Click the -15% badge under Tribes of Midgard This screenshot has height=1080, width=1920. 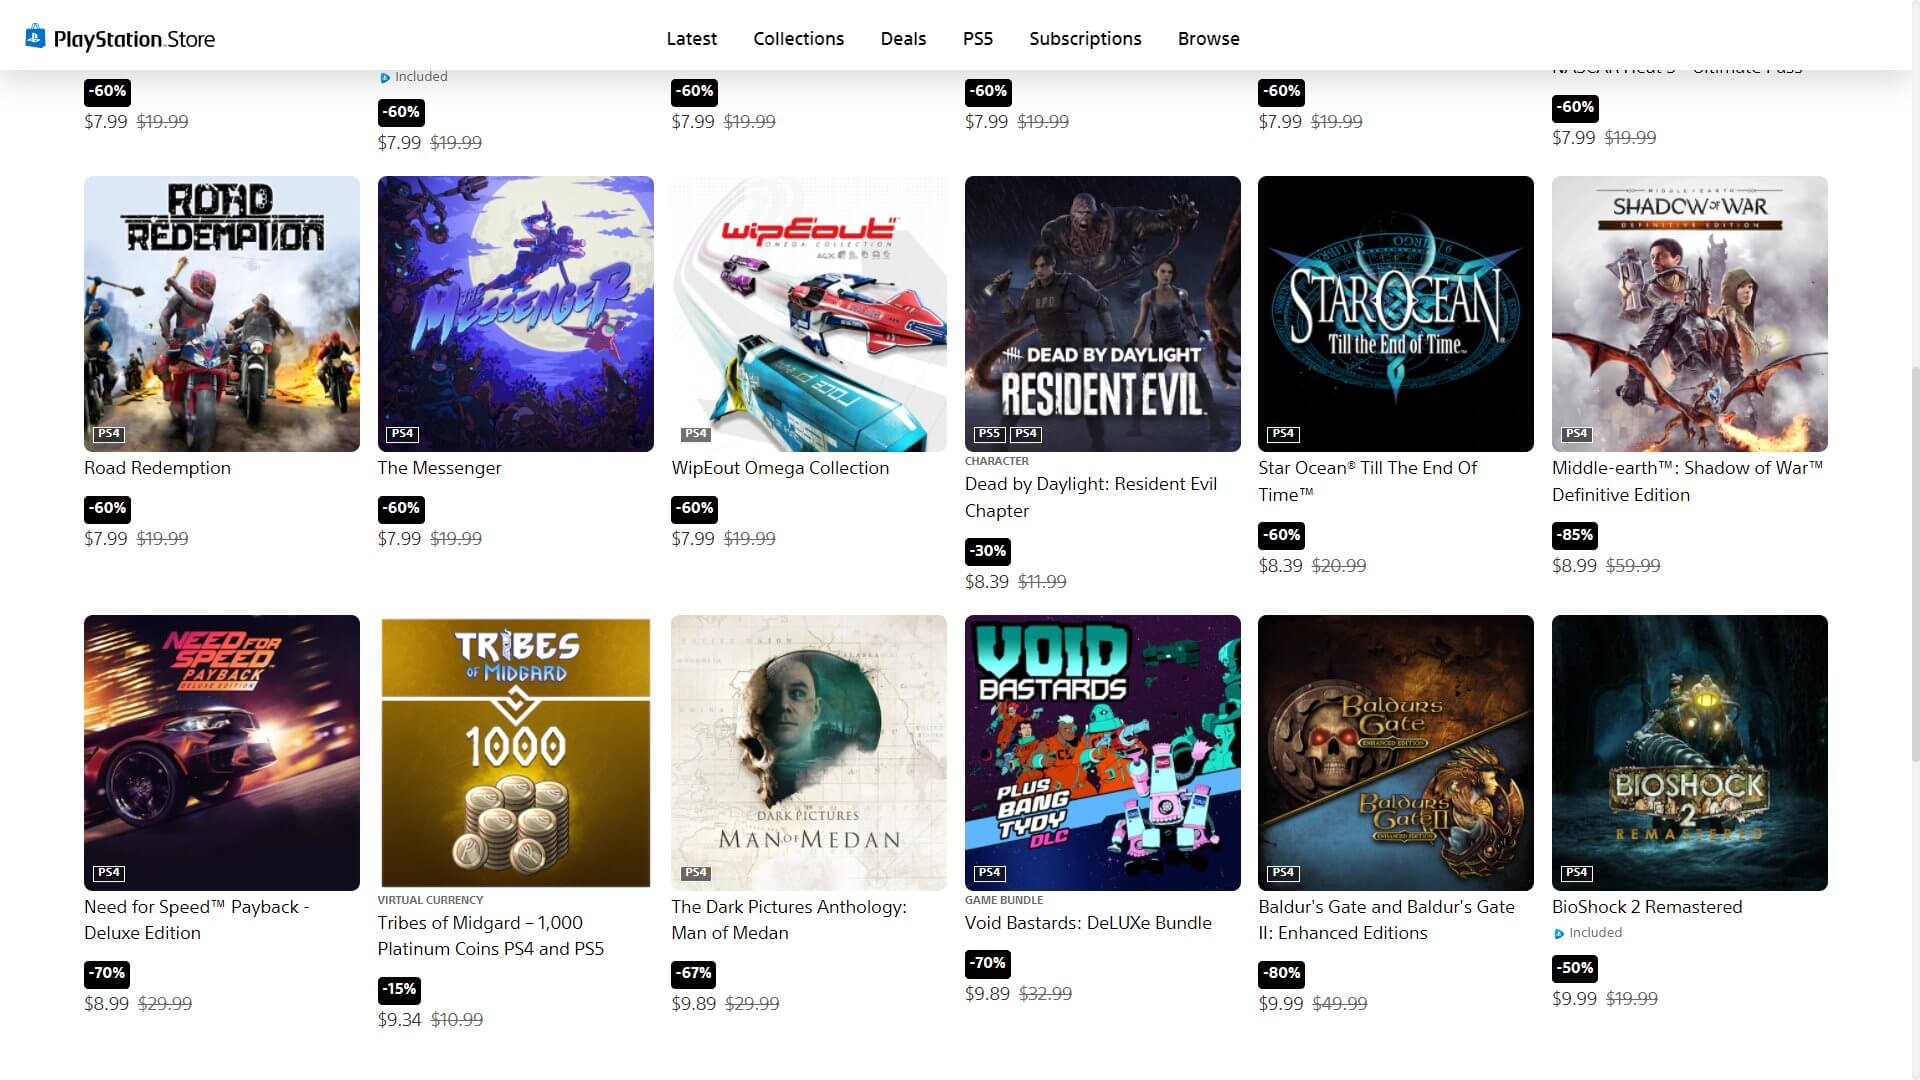pyautogui.click(x=399, y=990)
